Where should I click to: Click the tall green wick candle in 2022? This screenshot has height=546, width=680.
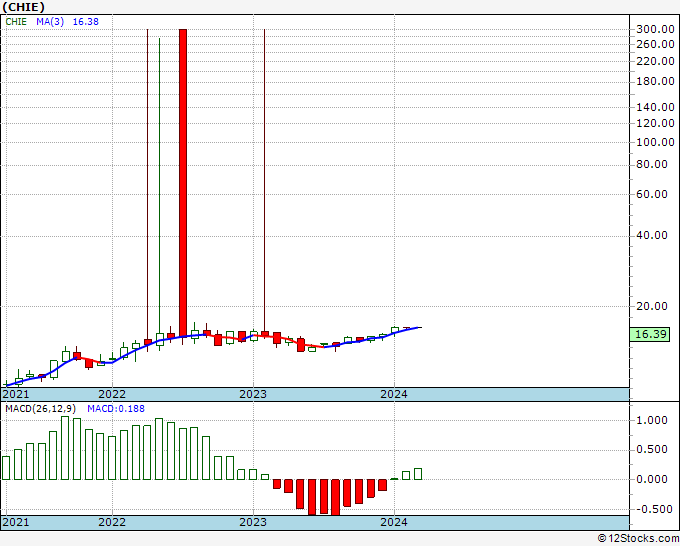[160, 194]
